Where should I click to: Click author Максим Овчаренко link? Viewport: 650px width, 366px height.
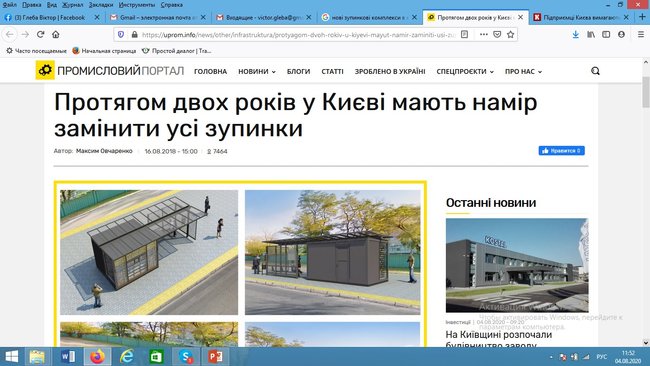tap(104, 151)
